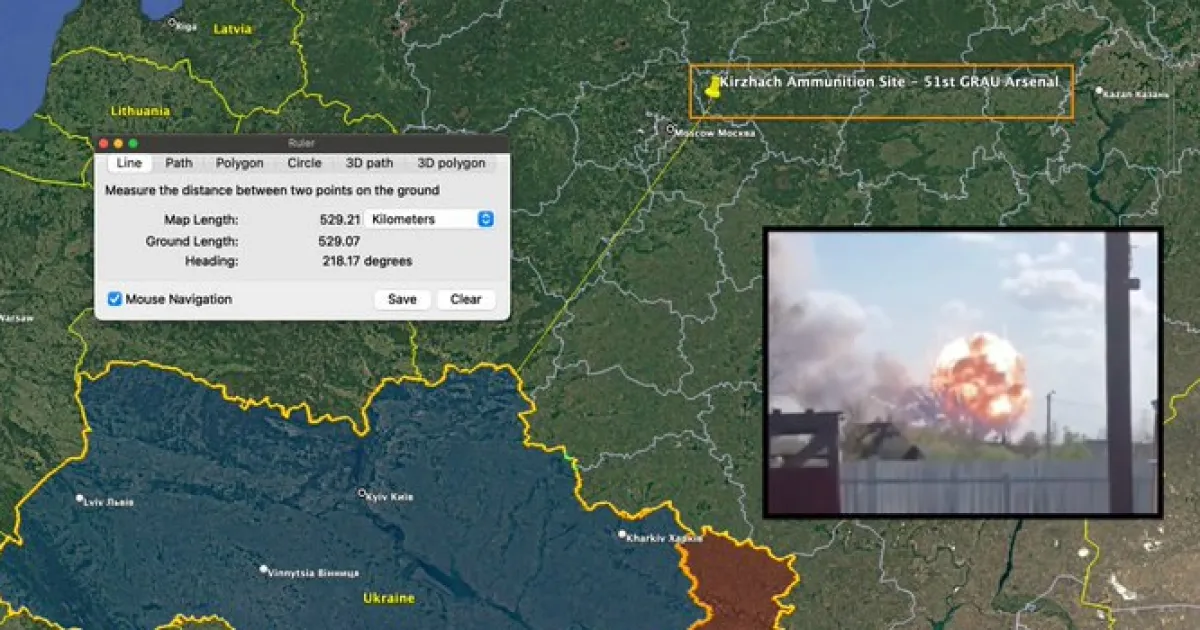Click the Save button in Ruler
The height and width of the screenshot is (630, 1200).
pyautogui.click(x=402, y=299)
